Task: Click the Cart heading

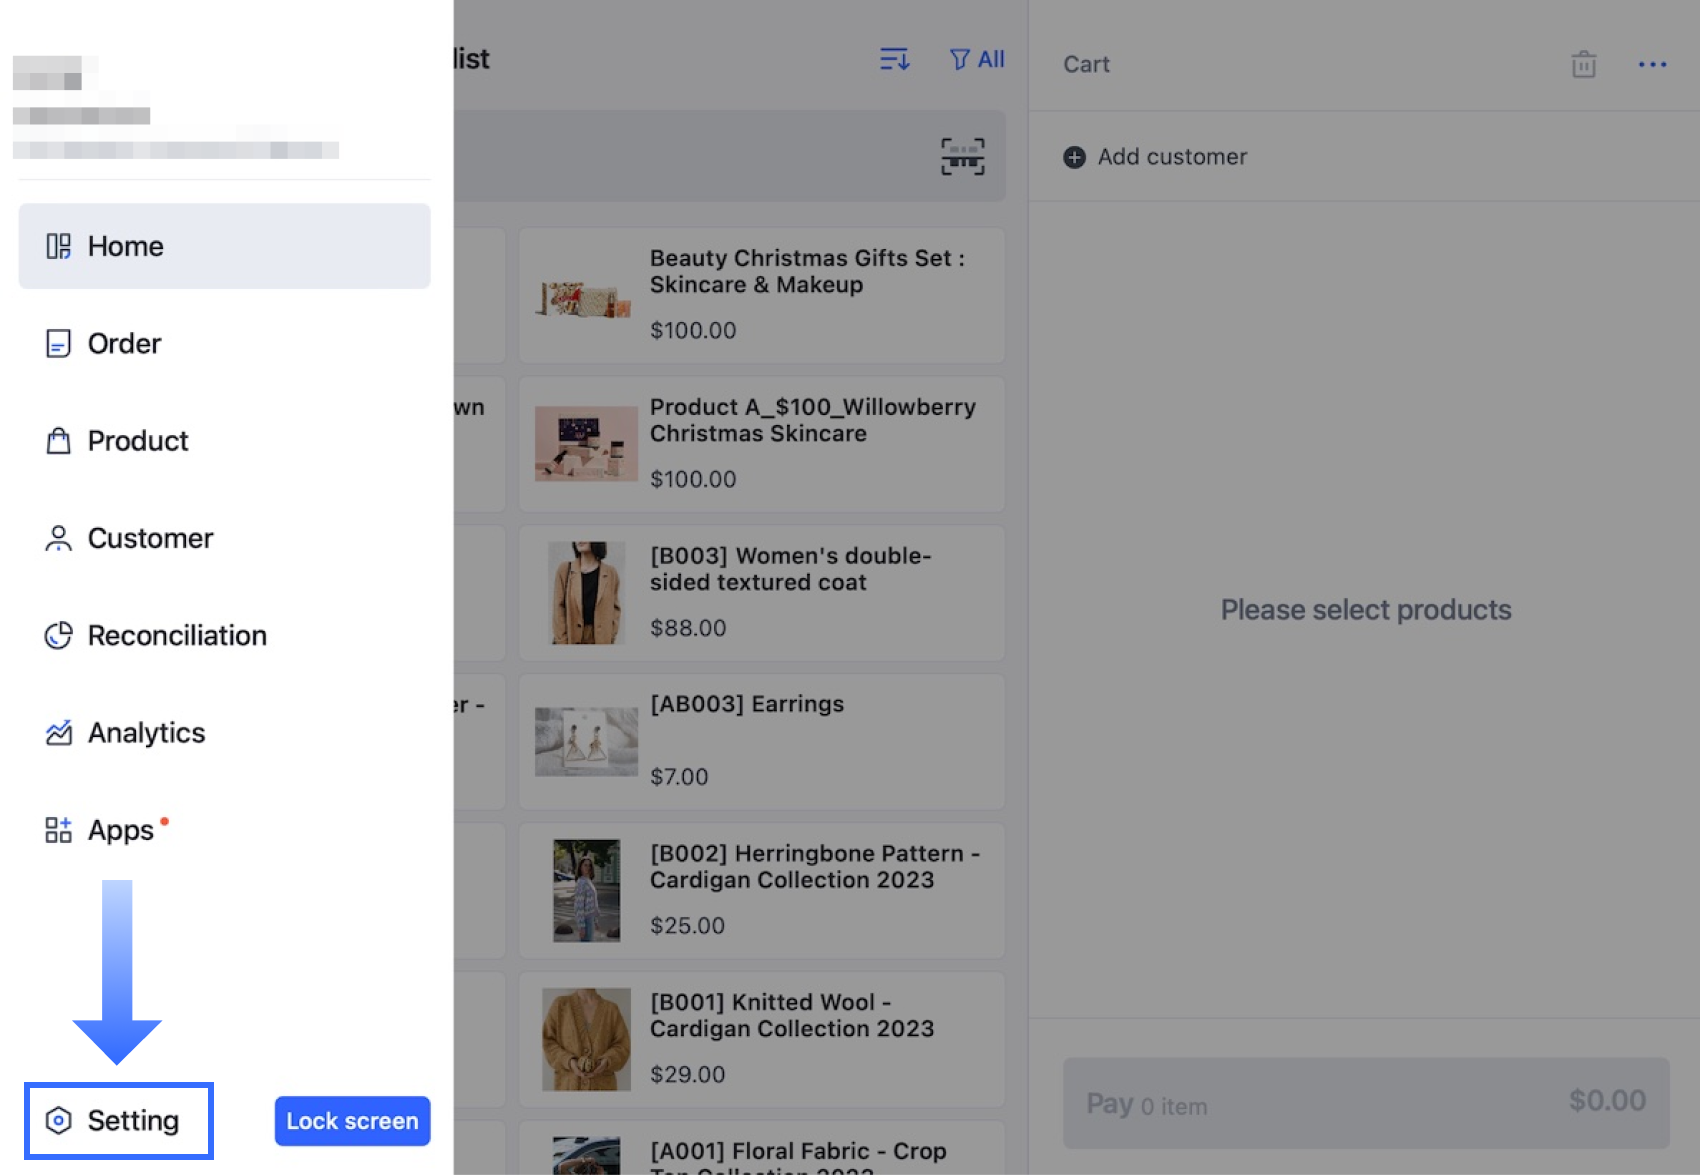Action: point(1086,64)
